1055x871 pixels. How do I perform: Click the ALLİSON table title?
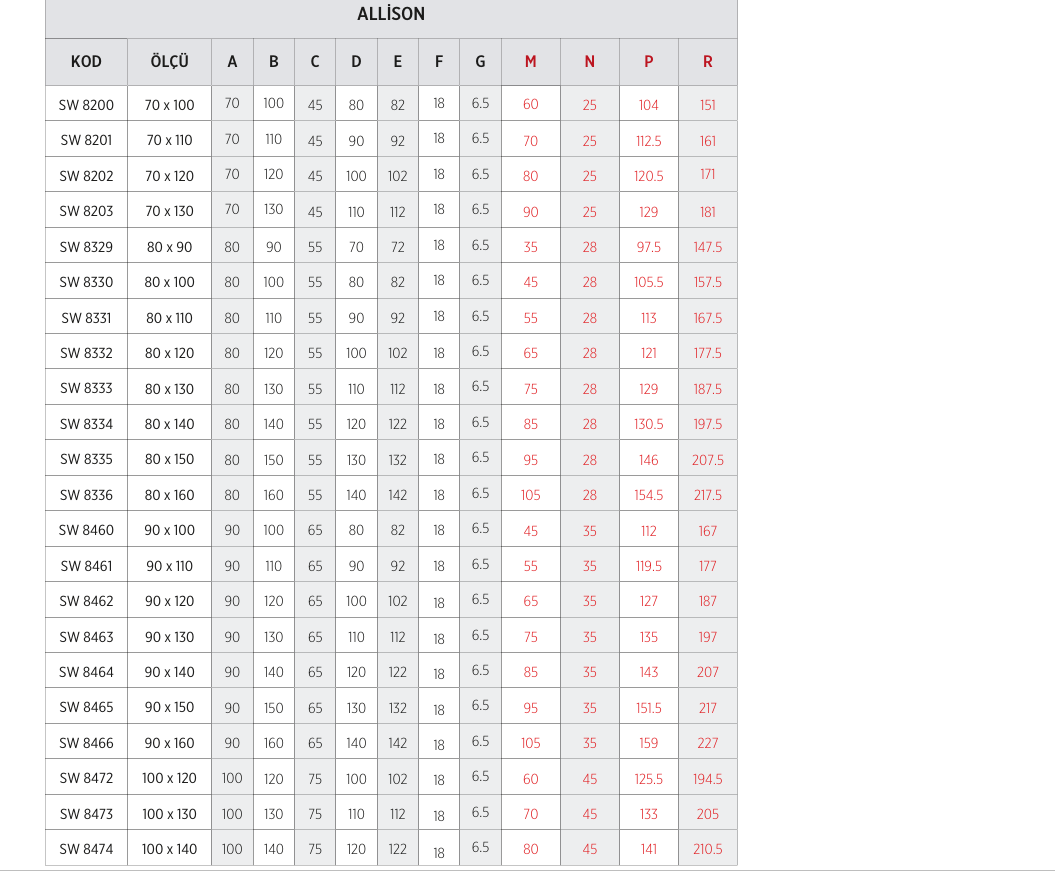(391, 14)
